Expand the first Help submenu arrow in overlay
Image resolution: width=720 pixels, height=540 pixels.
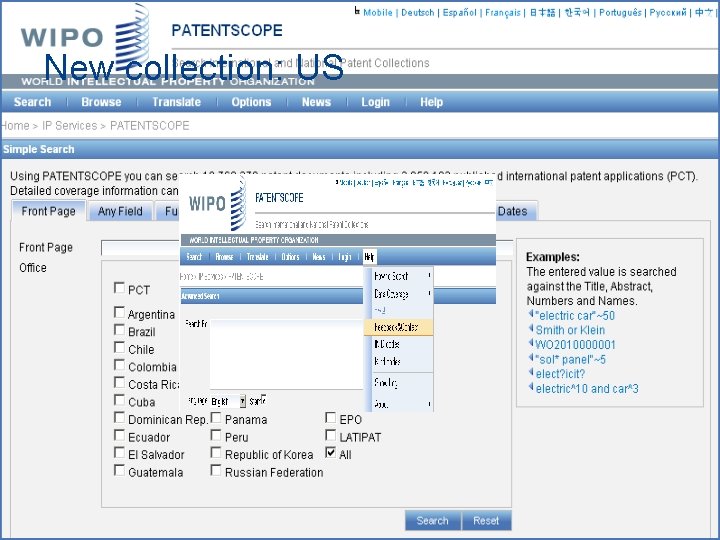429,276
